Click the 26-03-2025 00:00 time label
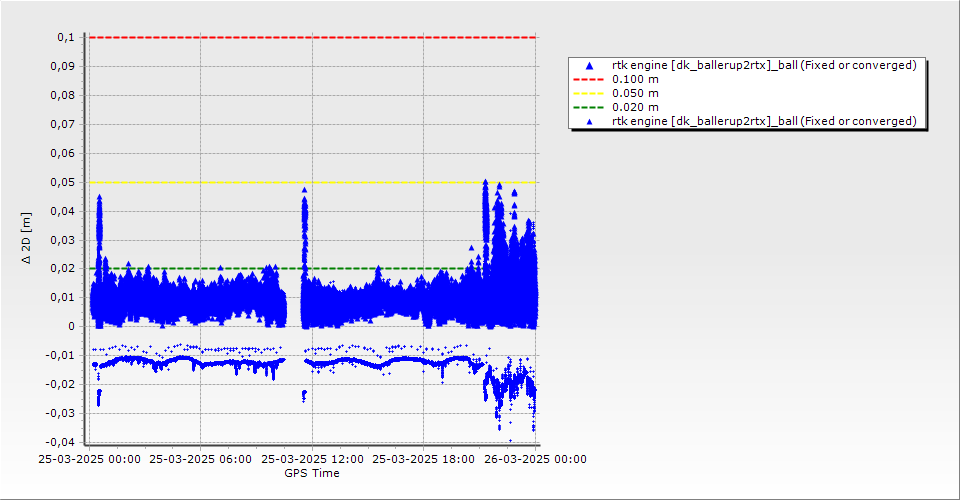Image resolution: width=960 pixels, height=500 pixels. pos(535,459)
